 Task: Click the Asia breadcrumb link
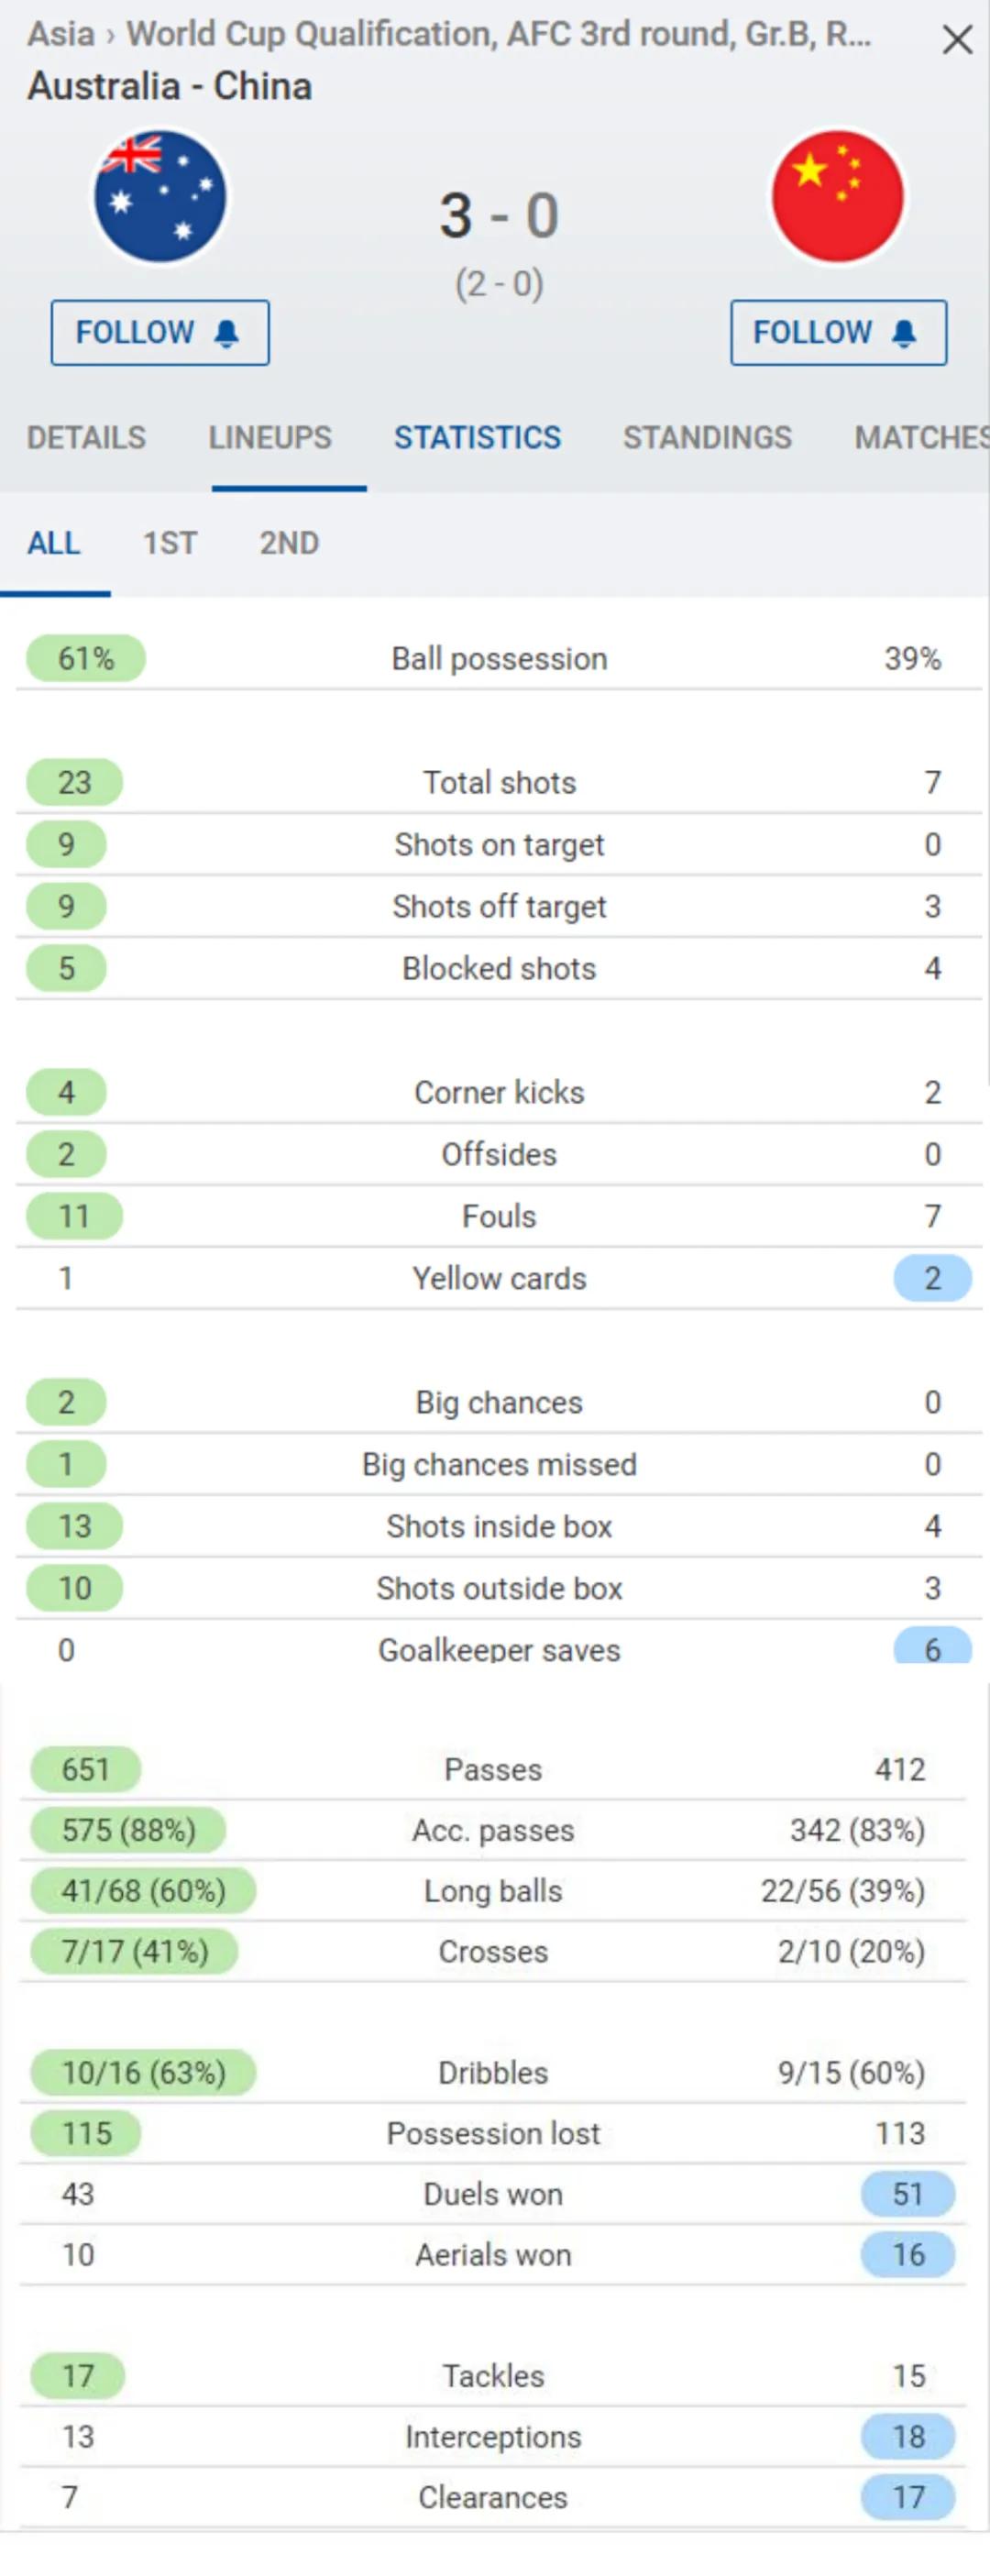point(60,34)
